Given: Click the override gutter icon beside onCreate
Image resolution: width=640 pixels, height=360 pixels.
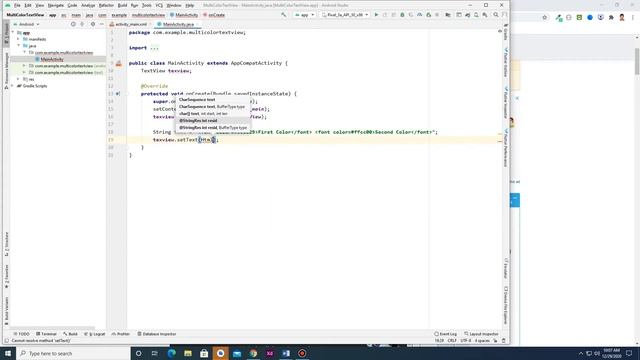Looking at the screenshot, I should [x=118, y=93].
